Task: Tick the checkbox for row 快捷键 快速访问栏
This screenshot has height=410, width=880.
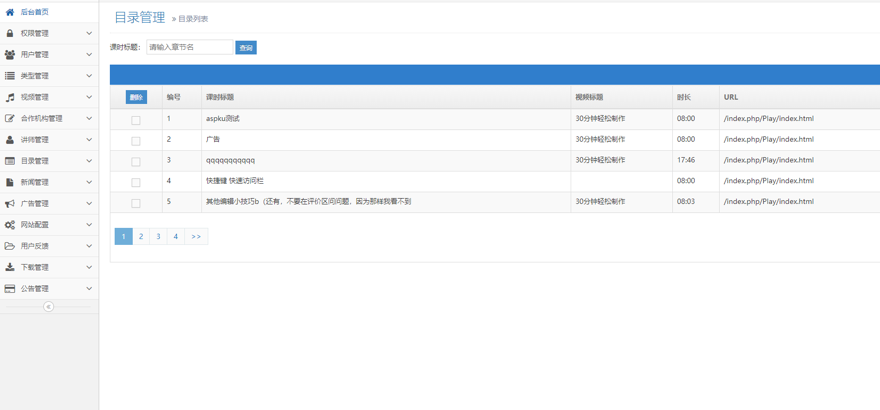Action: [136, 182]
